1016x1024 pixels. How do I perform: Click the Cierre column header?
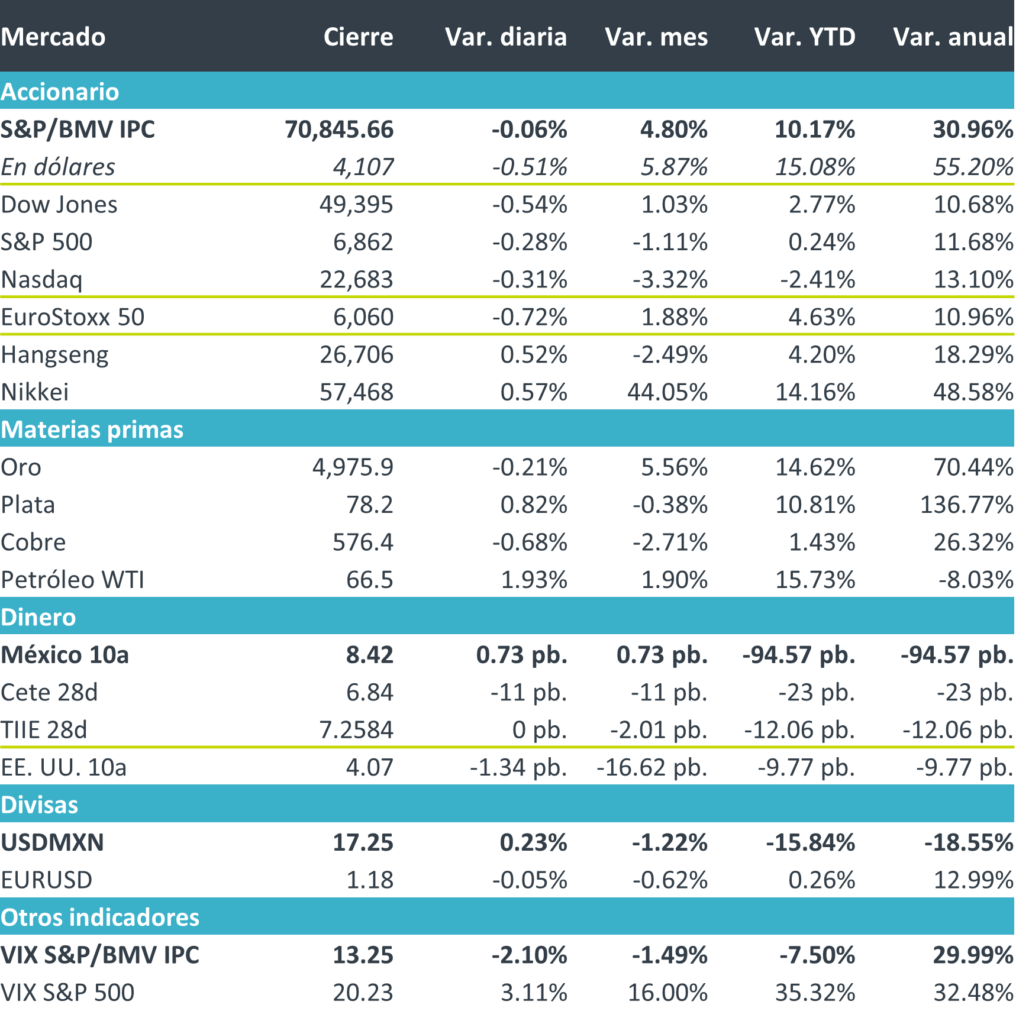pos(358,37)
